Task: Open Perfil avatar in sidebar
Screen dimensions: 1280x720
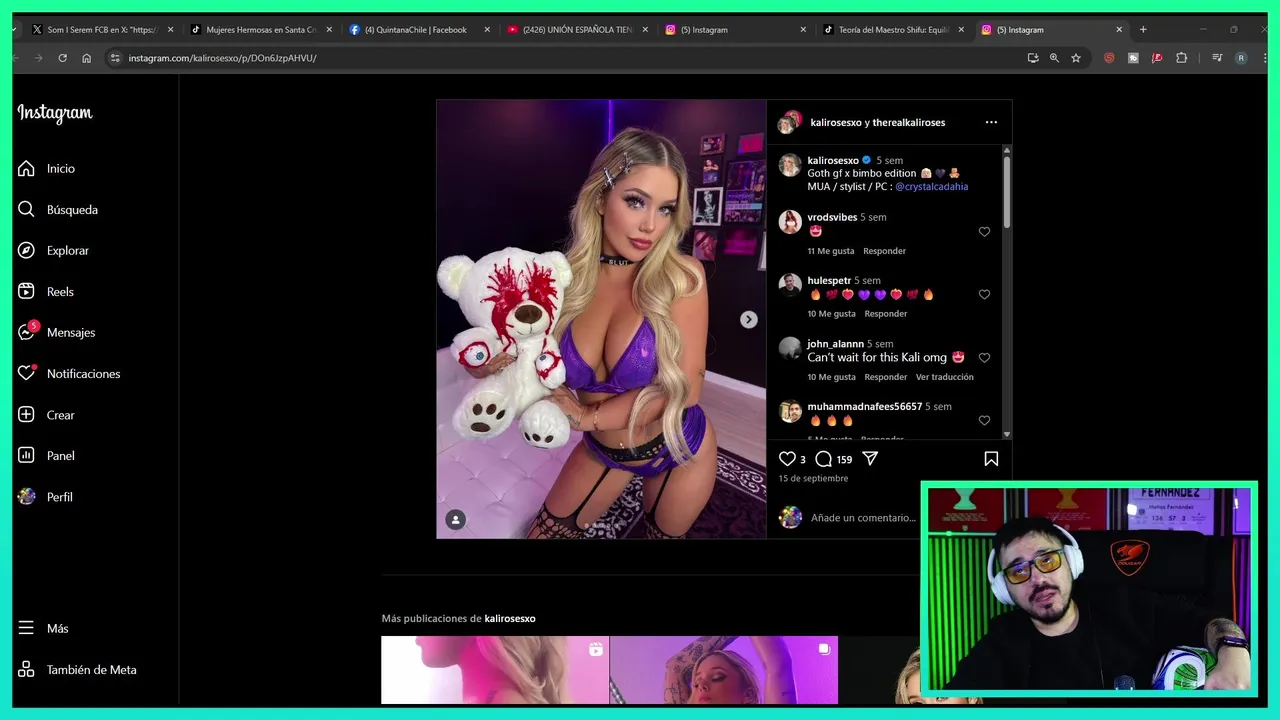Action: pos(26,496)
